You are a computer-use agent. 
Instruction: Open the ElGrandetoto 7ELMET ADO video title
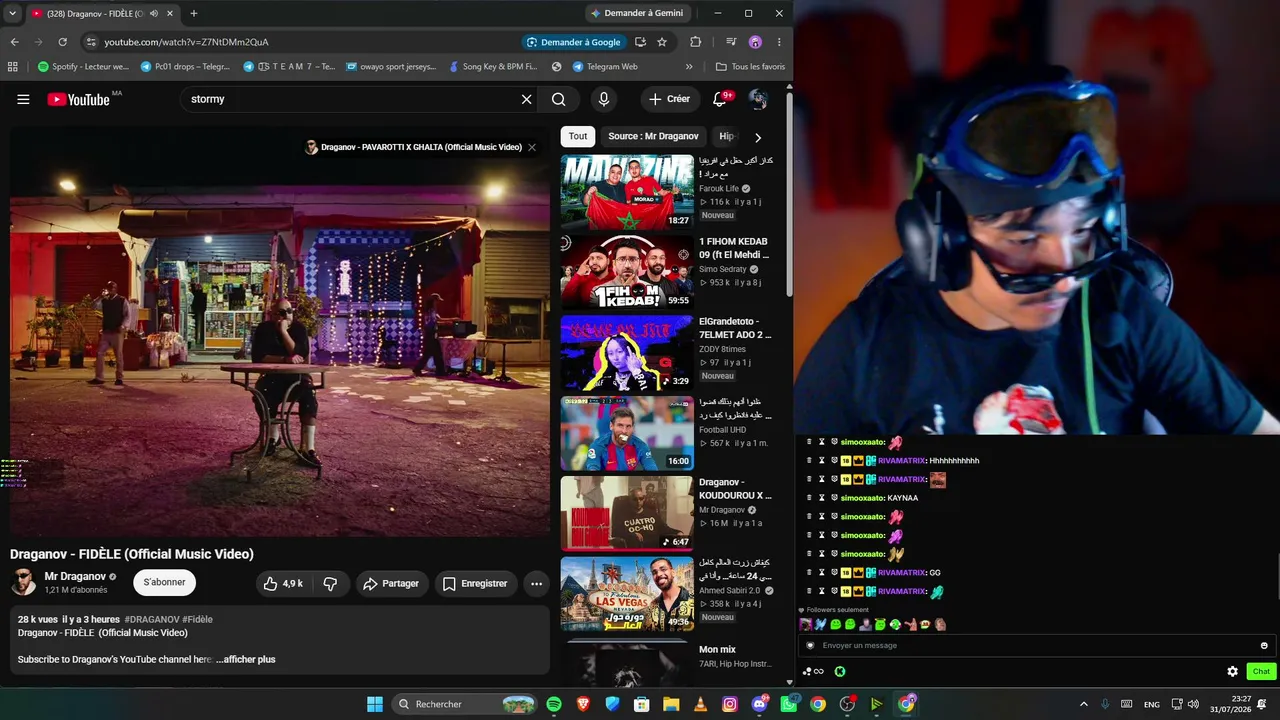(x=735, y=328)
